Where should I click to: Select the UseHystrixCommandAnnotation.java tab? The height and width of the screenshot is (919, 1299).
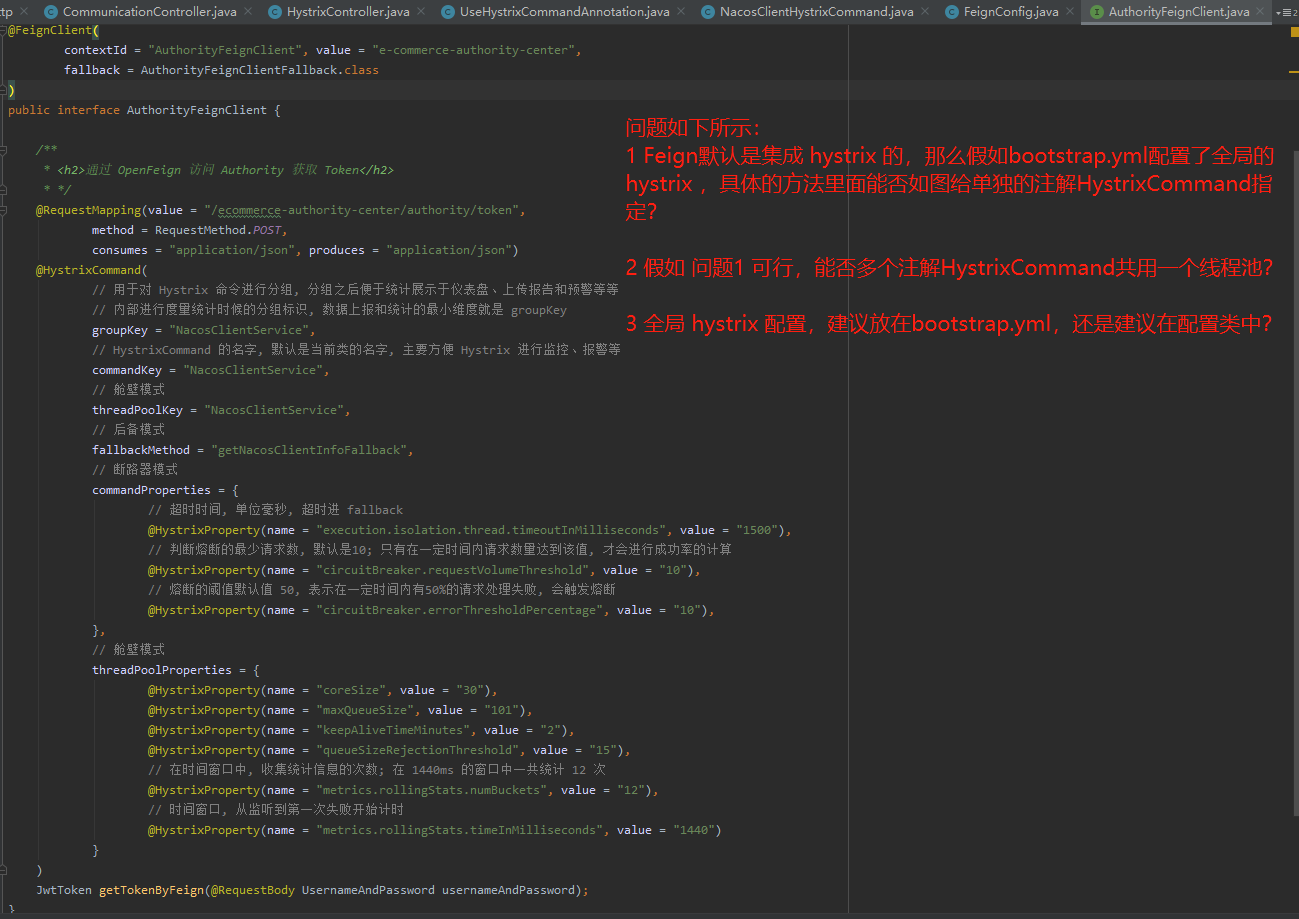pos(564,12)
